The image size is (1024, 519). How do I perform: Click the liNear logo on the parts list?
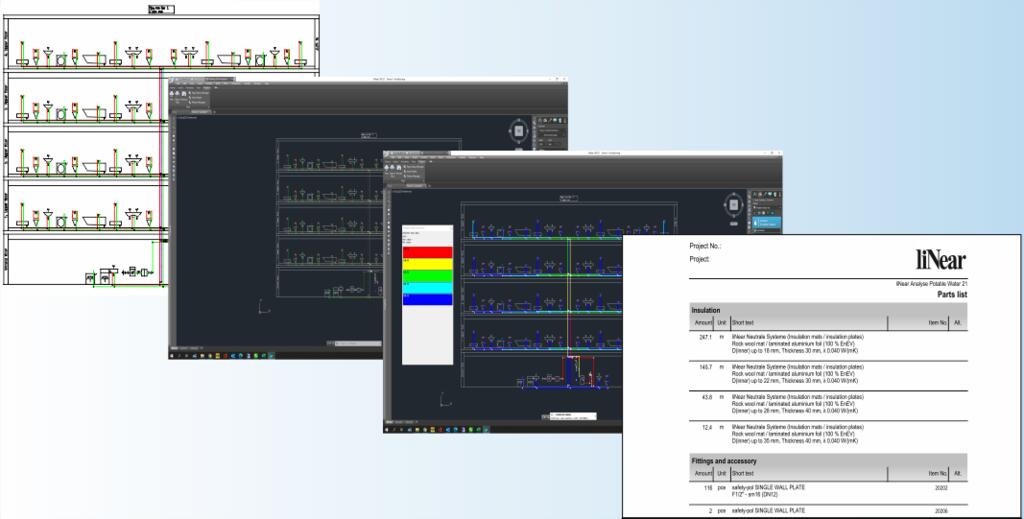[x=939, y=260]
